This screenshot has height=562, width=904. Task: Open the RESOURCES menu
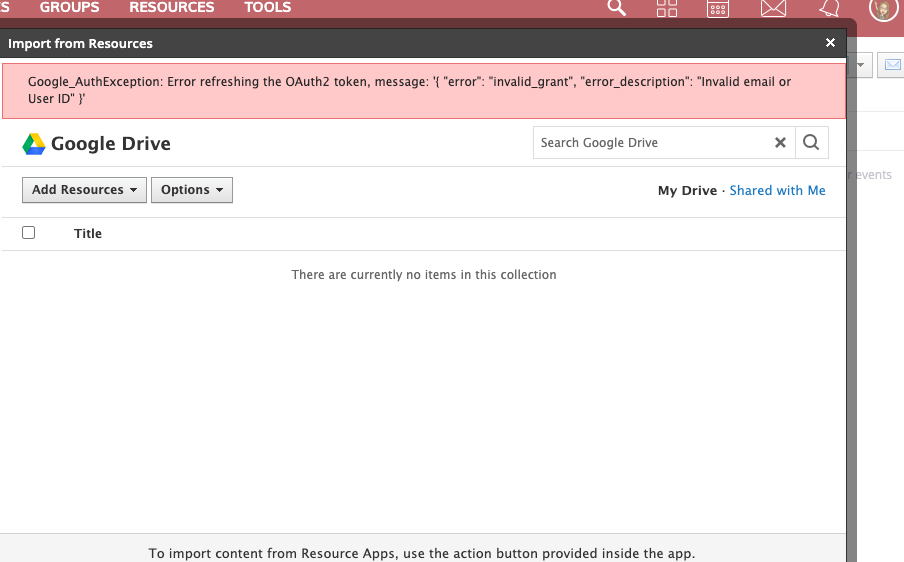click(x=171, y=7)
